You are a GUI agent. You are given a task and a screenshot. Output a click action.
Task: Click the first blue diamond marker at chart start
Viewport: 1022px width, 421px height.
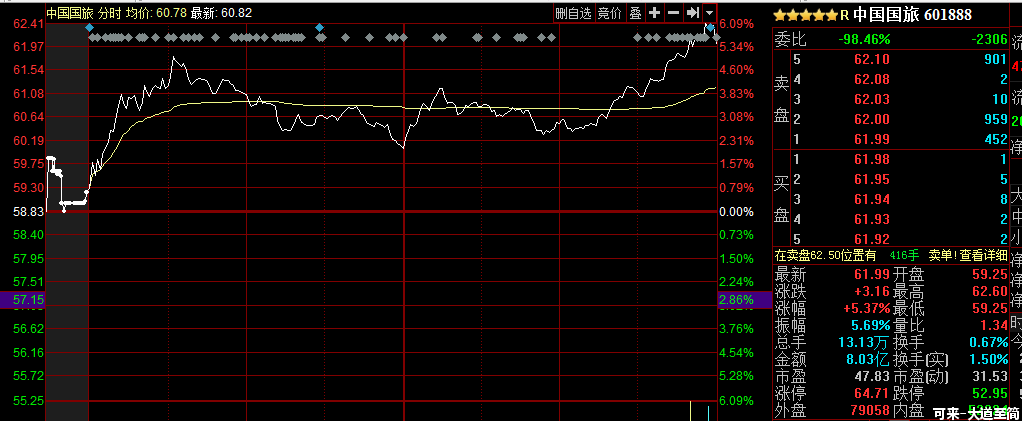click(x=89, y=27)
